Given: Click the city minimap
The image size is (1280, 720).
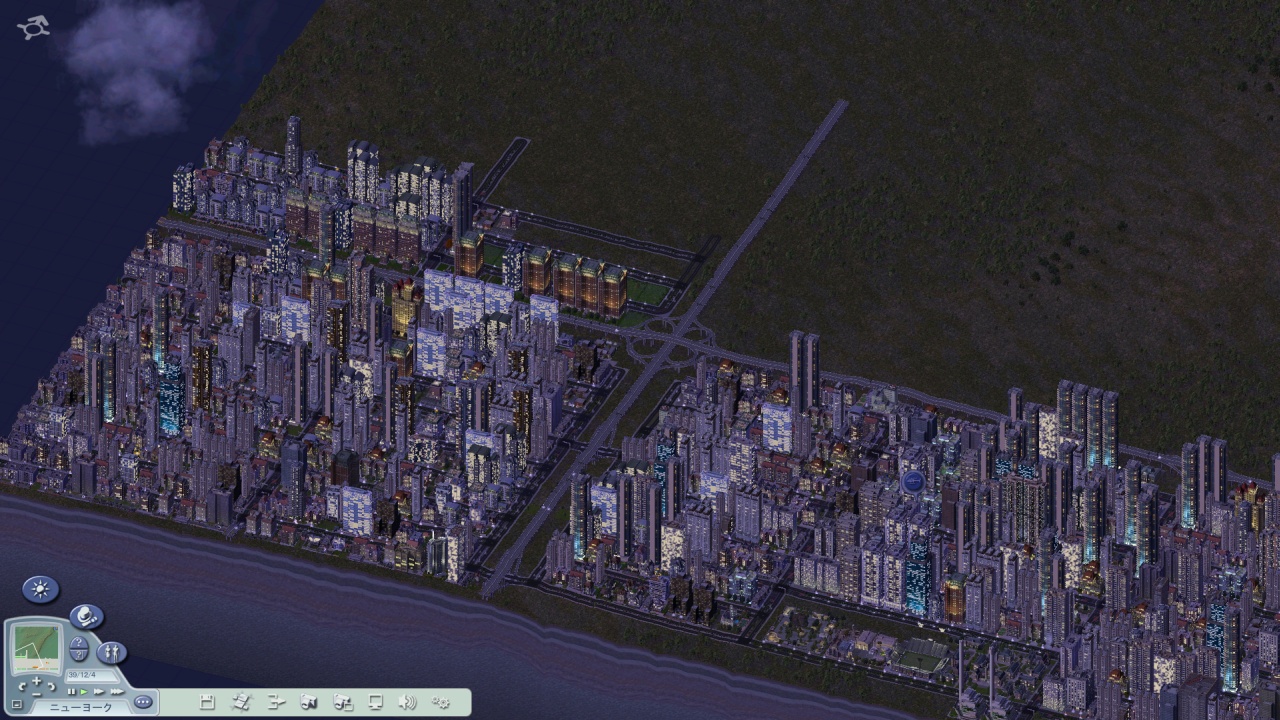Looking at the screenshot, I should point(38,650).
